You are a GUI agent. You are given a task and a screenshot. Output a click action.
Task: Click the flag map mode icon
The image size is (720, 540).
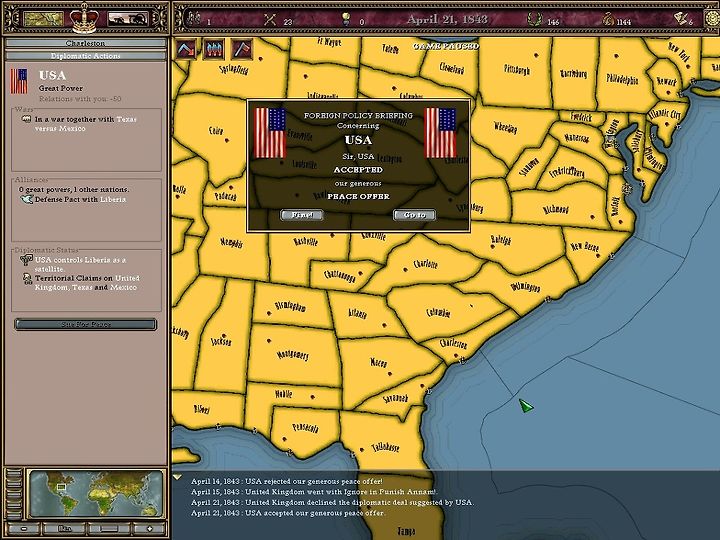pyautogui.click(x=242, y=49)
